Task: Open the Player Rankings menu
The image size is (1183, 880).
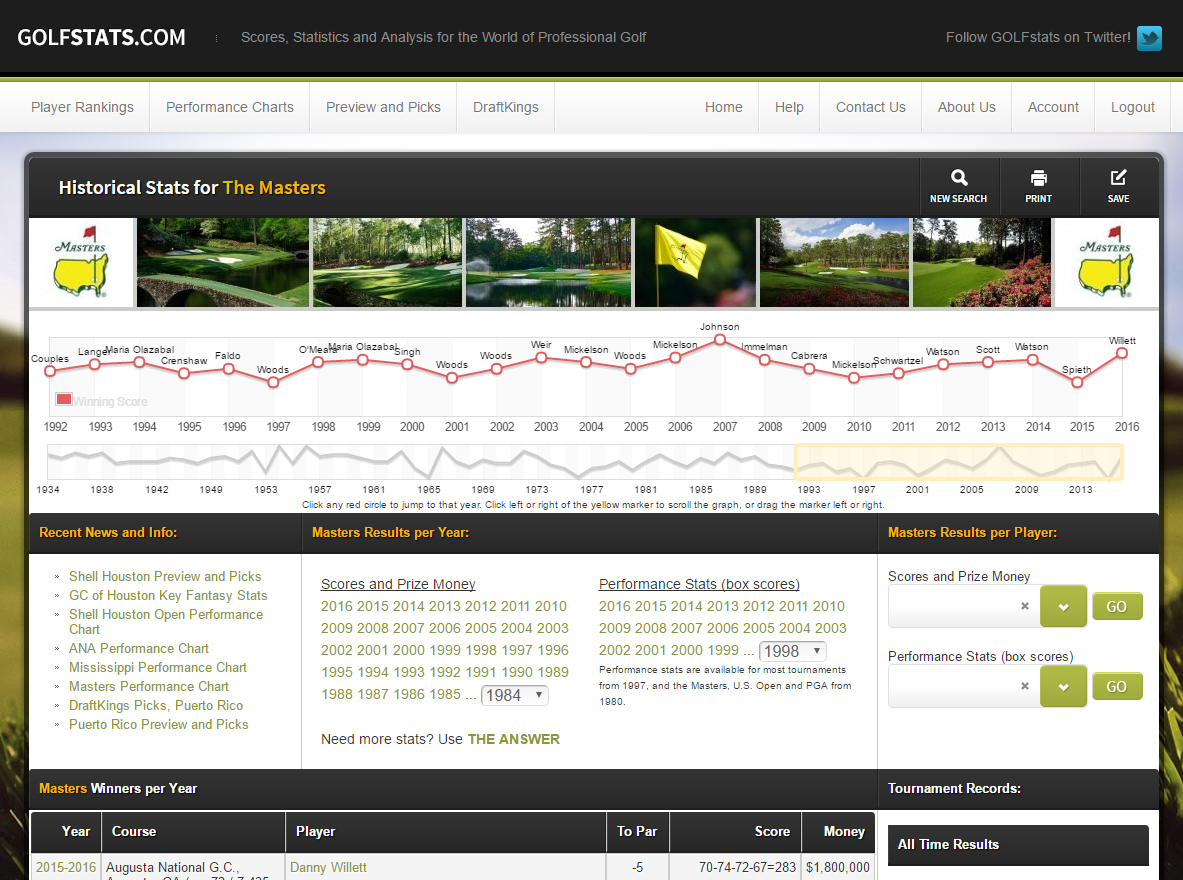Action: click(82, 107)
